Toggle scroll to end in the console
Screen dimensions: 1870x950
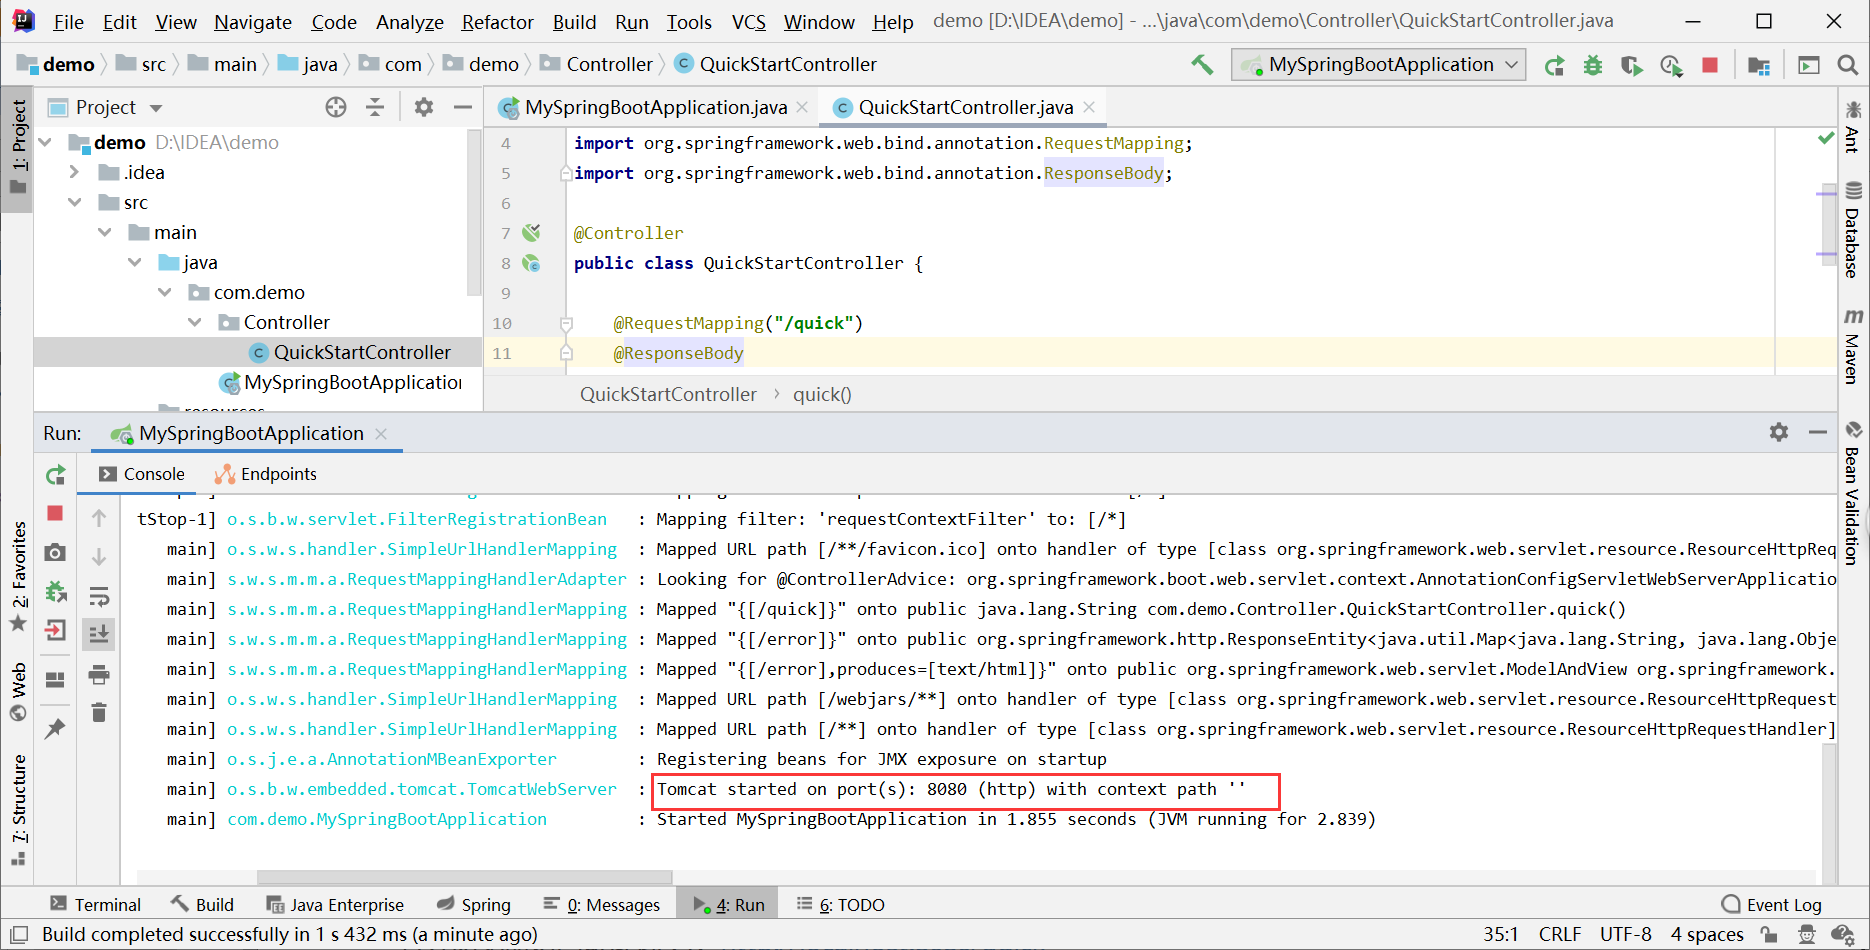tap(99, 635)
